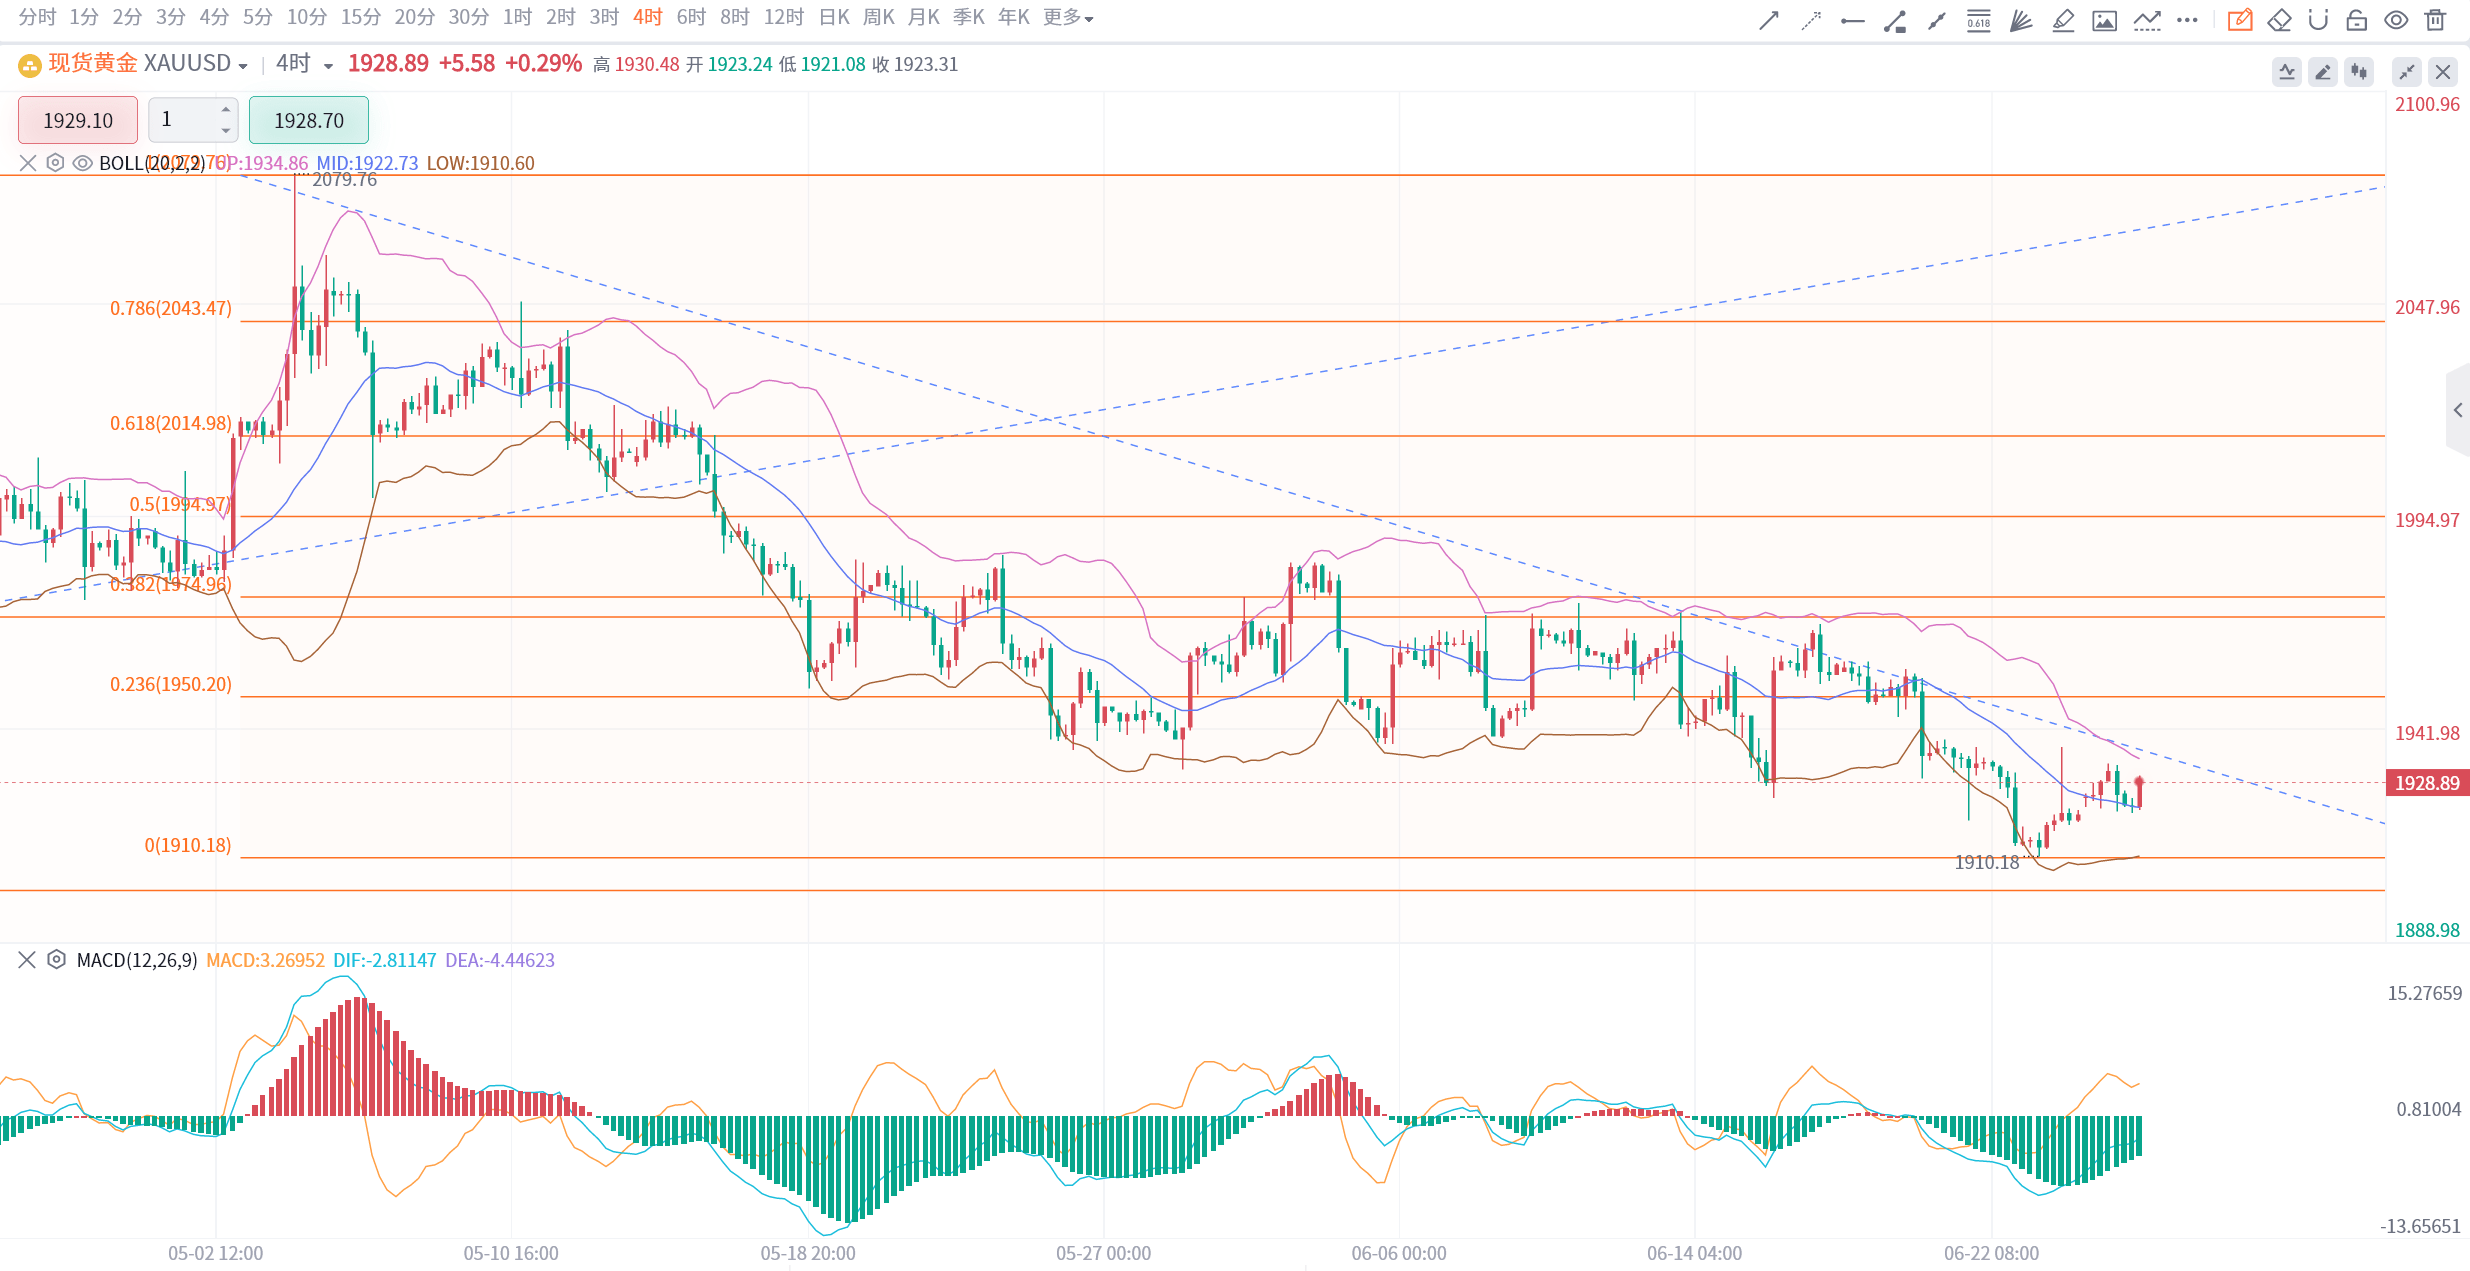Open the 4时 period dropdown arrow

(328, 66)
